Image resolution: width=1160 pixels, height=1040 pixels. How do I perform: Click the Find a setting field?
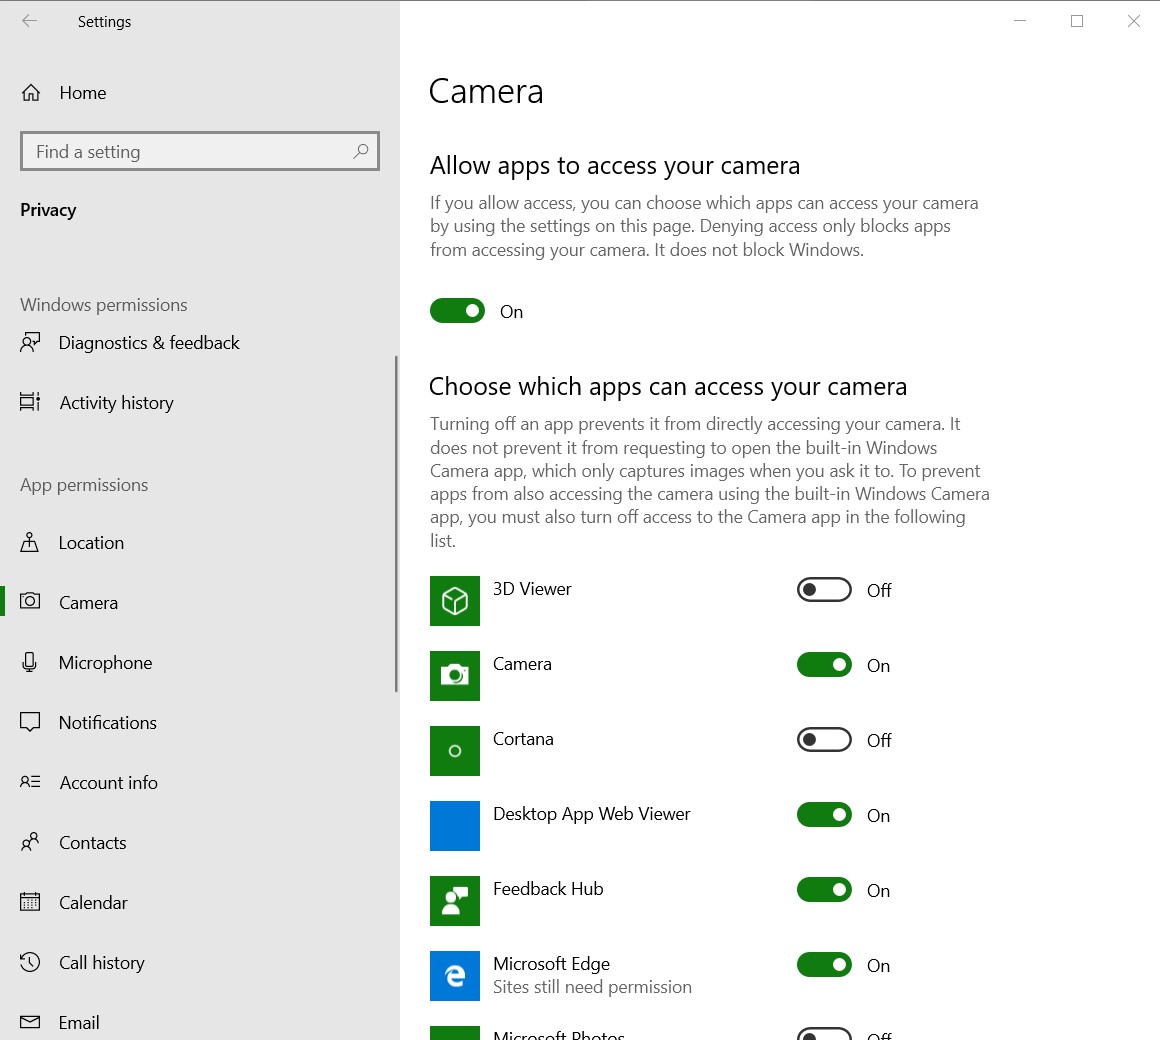200,152
